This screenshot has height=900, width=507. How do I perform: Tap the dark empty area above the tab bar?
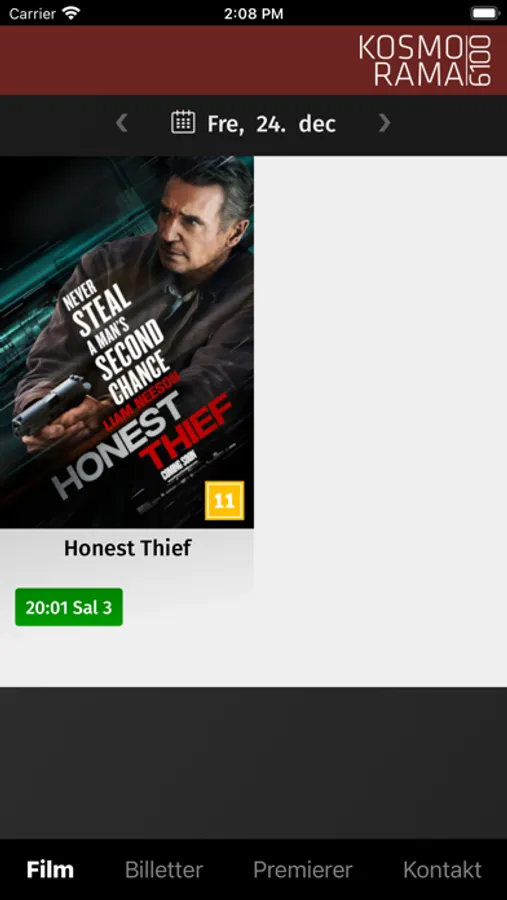(253, 763)
